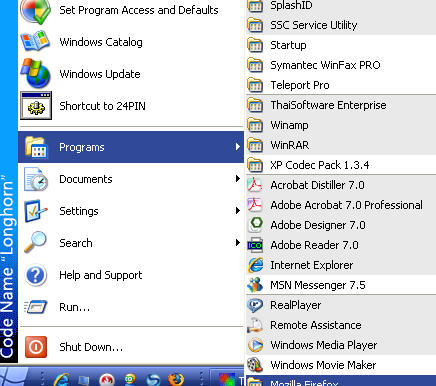
Task: Click the MSN Messenger 7.5 icon
Action: tap(255, 285)
